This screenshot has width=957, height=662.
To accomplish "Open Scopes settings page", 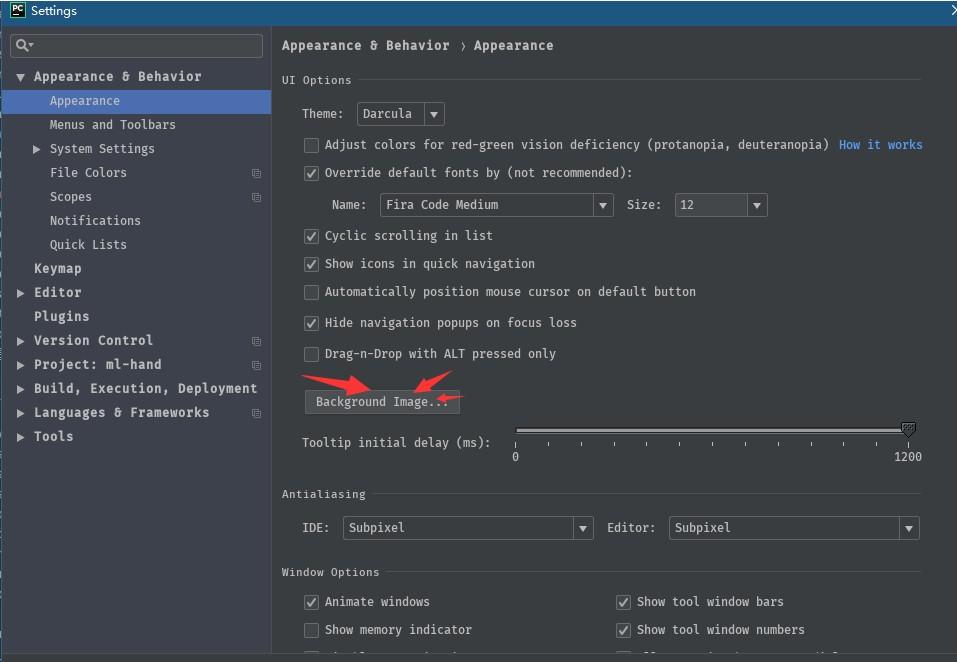I will pos(71,197).
